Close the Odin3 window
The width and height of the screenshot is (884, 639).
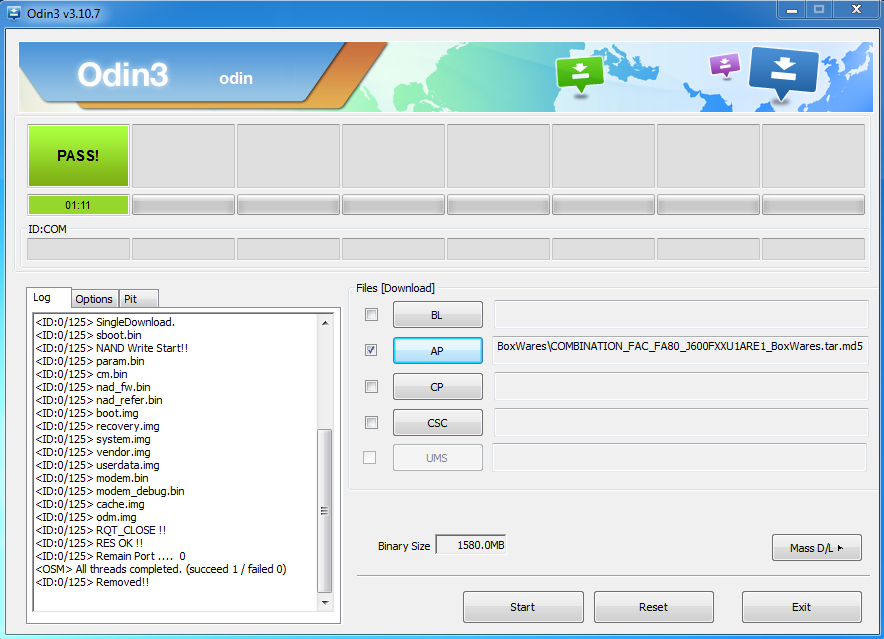(856, 10)
